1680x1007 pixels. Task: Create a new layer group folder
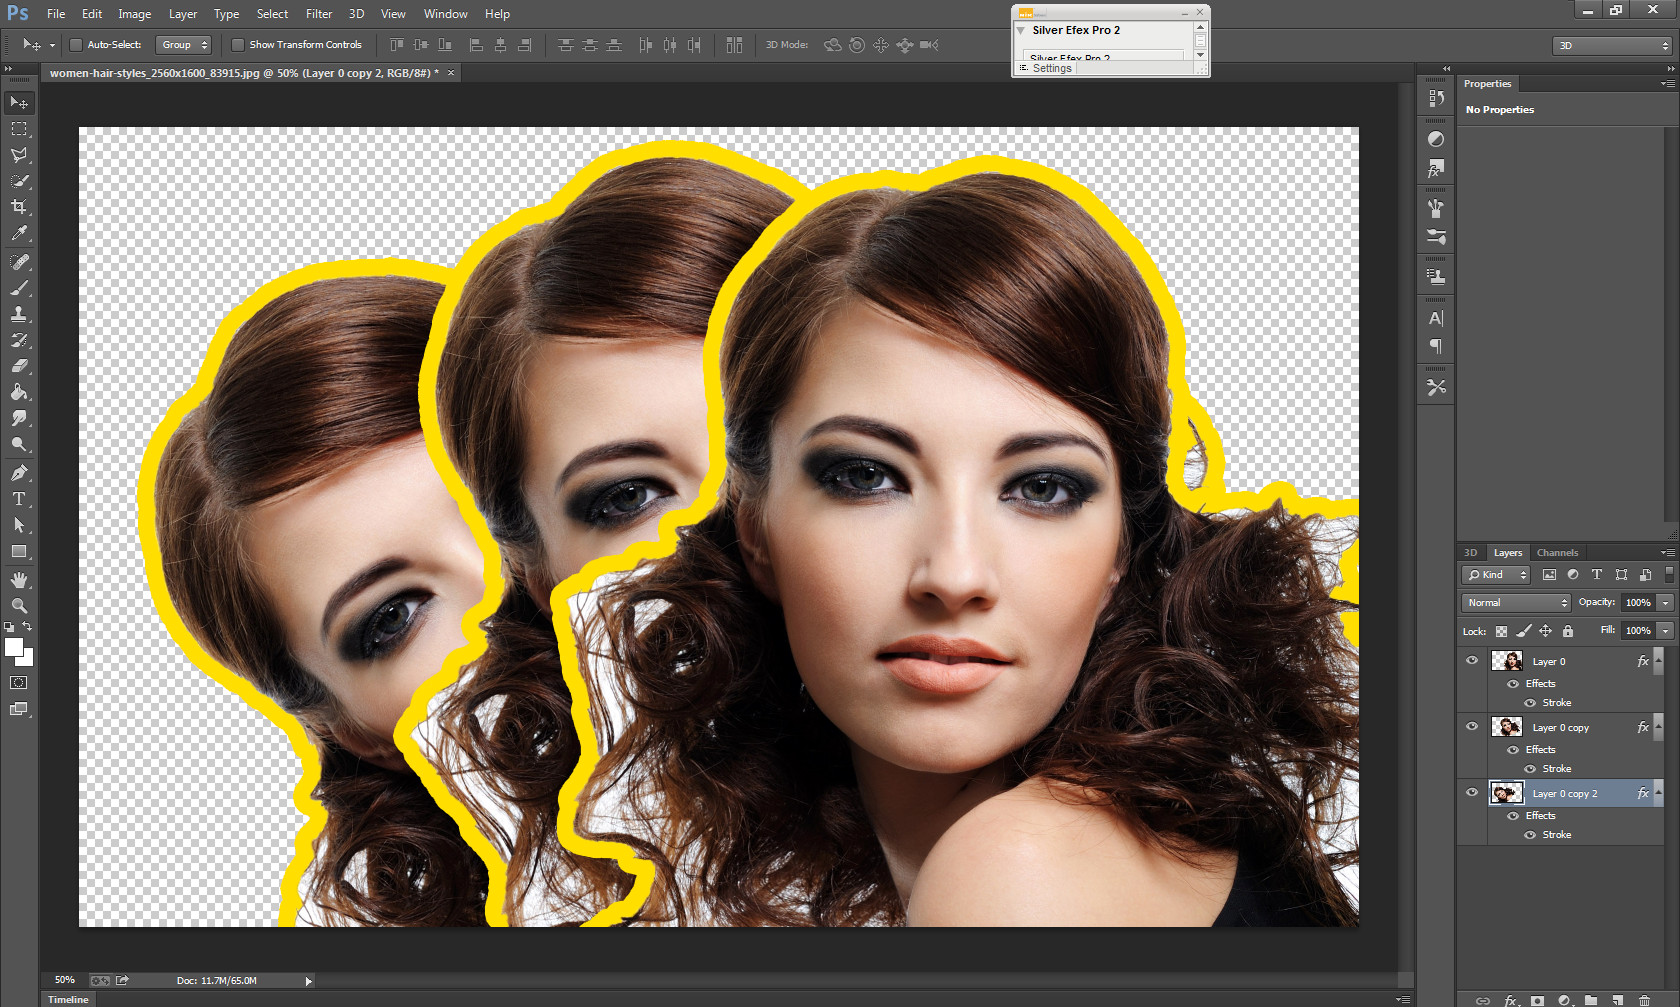tap(1591, 1000)
